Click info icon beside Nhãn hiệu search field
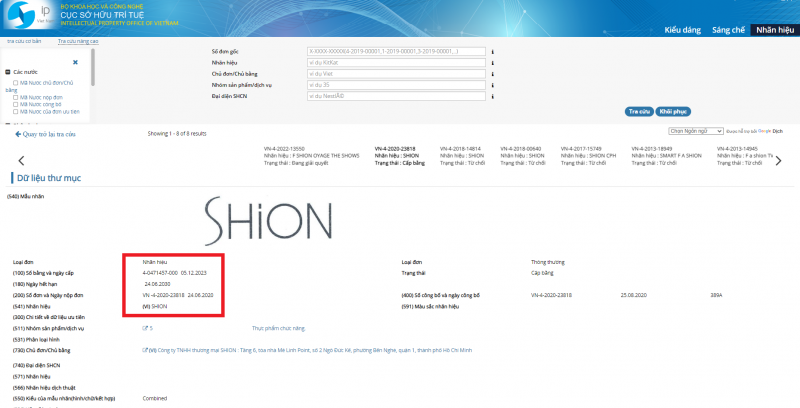This screenshot has width=800, height=408. pyautogui.click(x=494, y=62)
